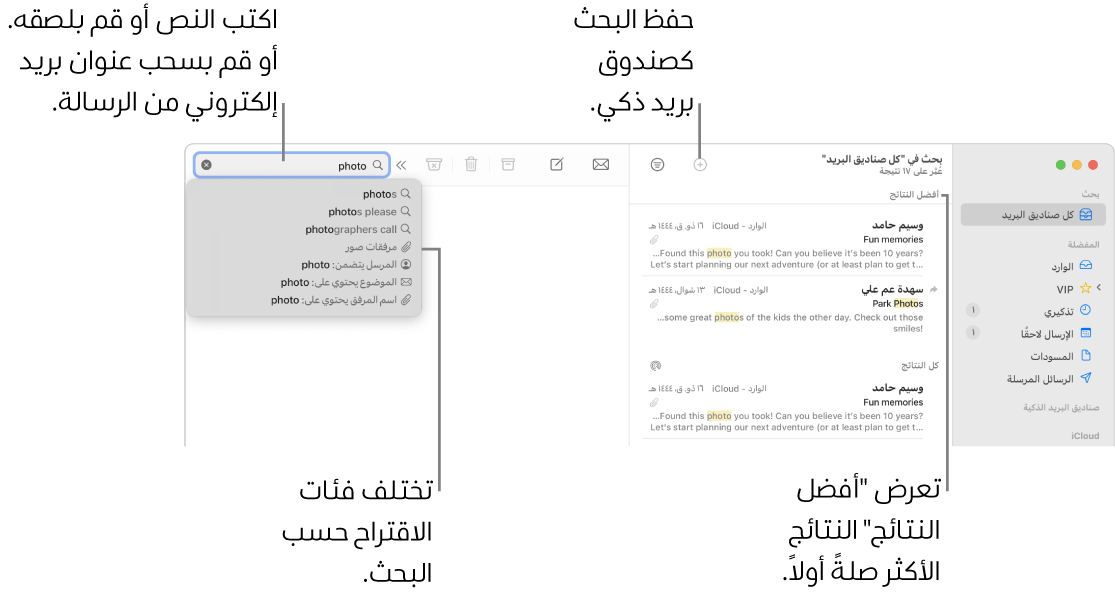Open the "المسودات" drafts mailbox

1060,354
